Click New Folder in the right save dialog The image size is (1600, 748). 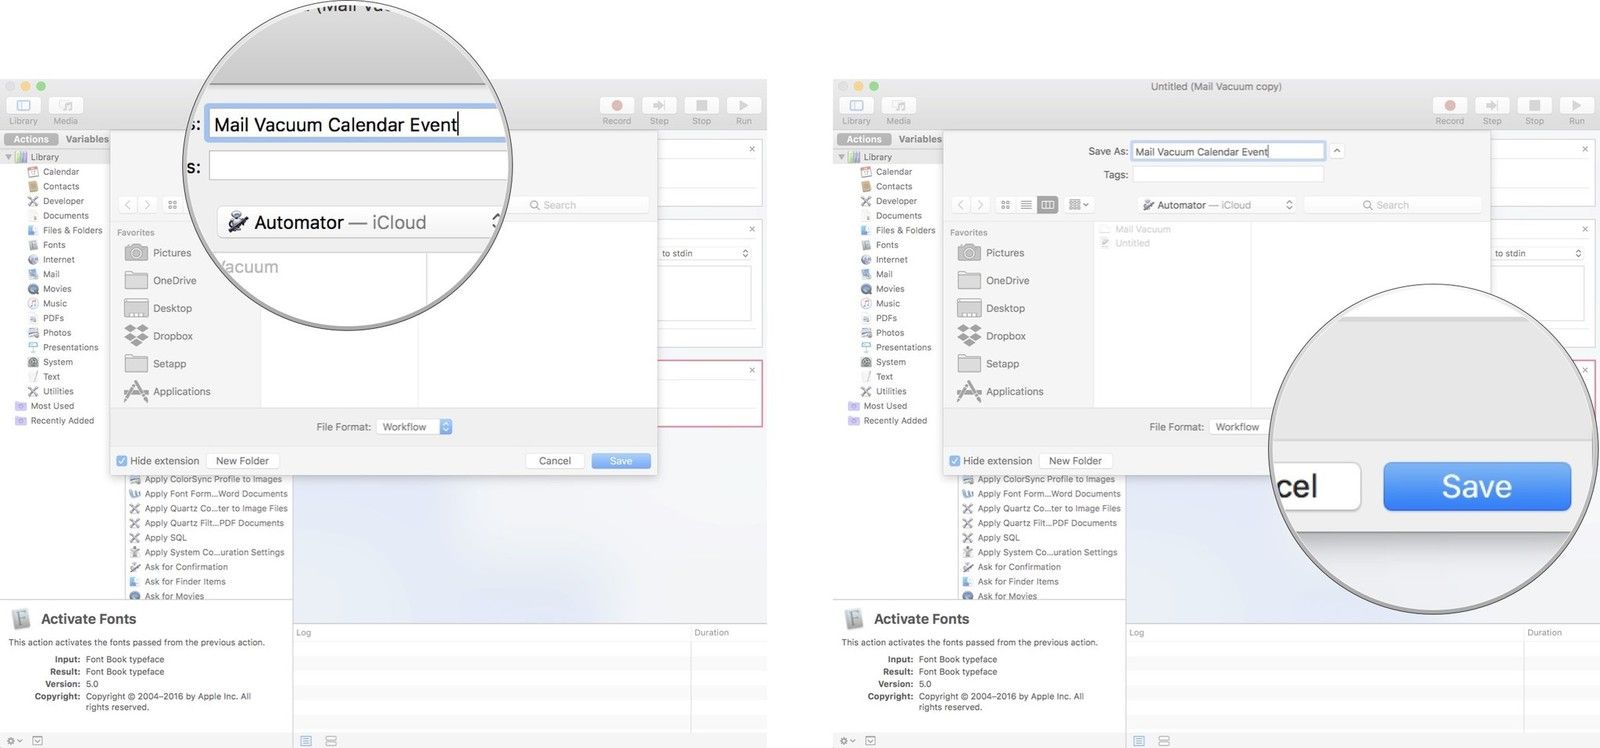(1075, 461)
